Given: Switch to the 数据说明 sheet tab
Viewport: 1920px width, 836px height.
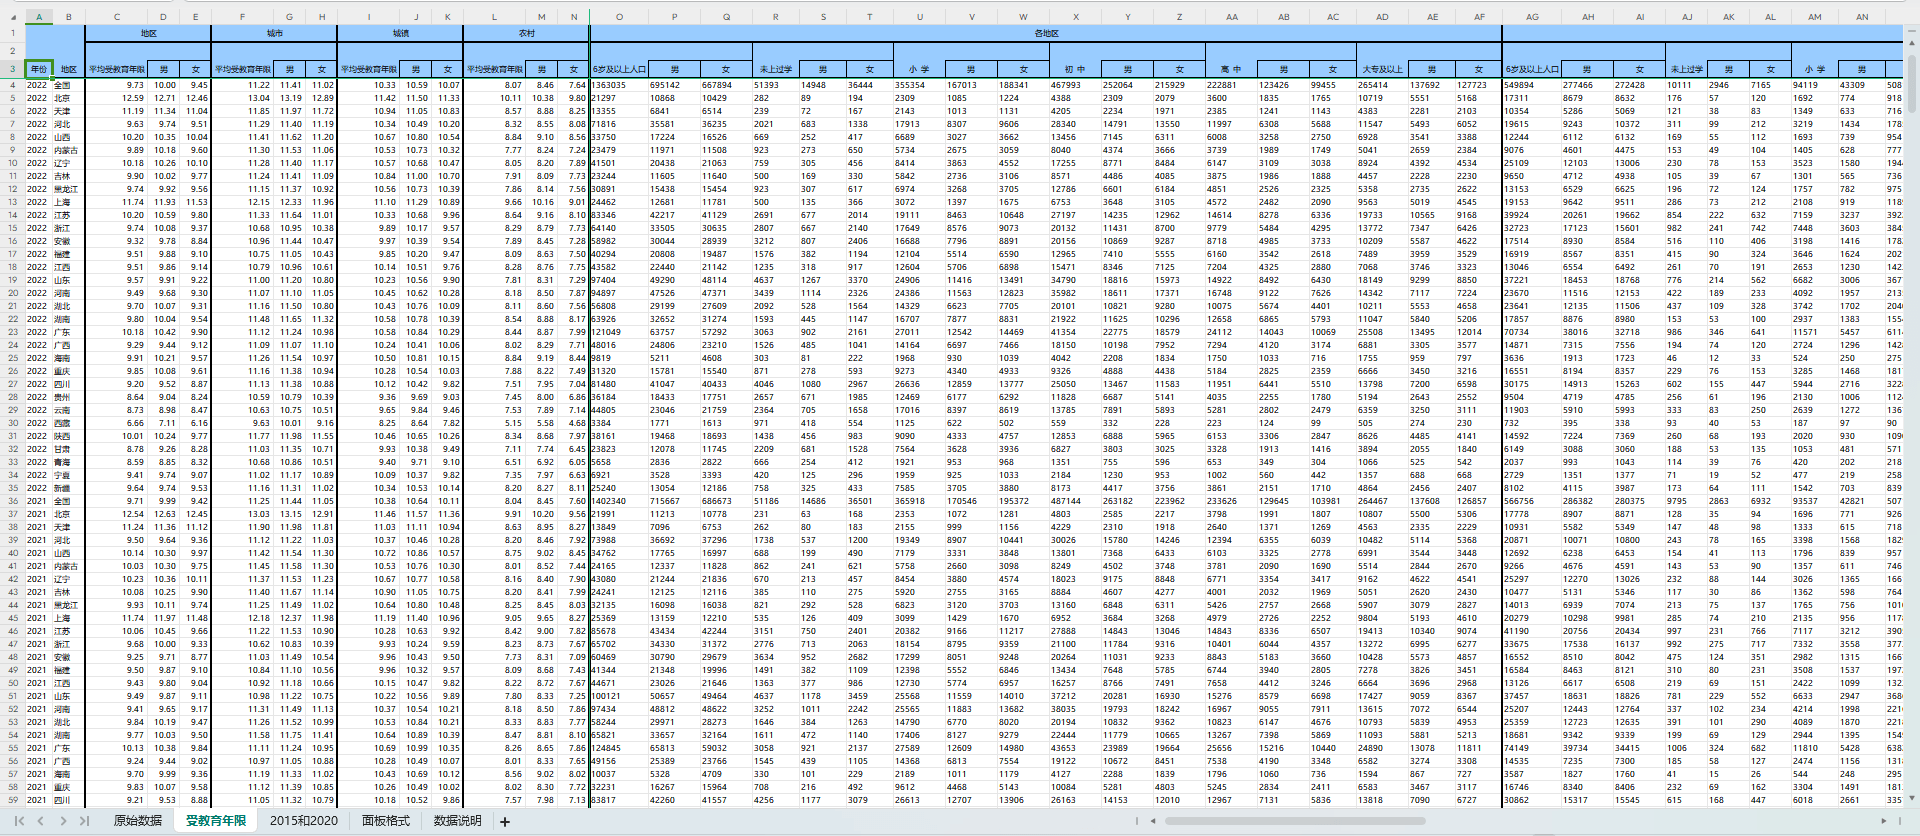Looking at the screenshot, I should (458, 821).
